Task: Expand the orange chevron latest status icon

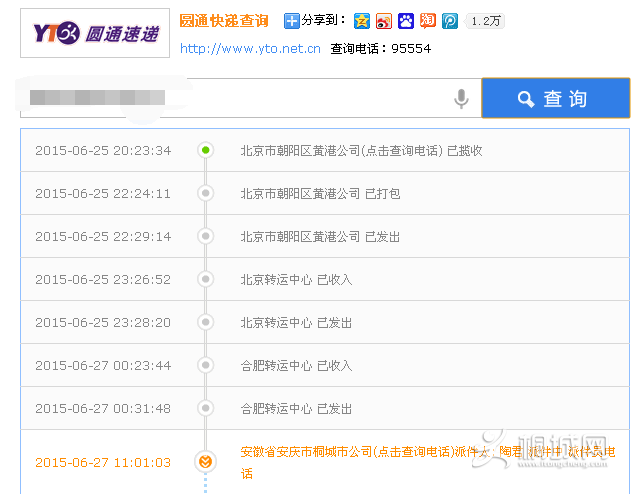Action: (205, 461)
